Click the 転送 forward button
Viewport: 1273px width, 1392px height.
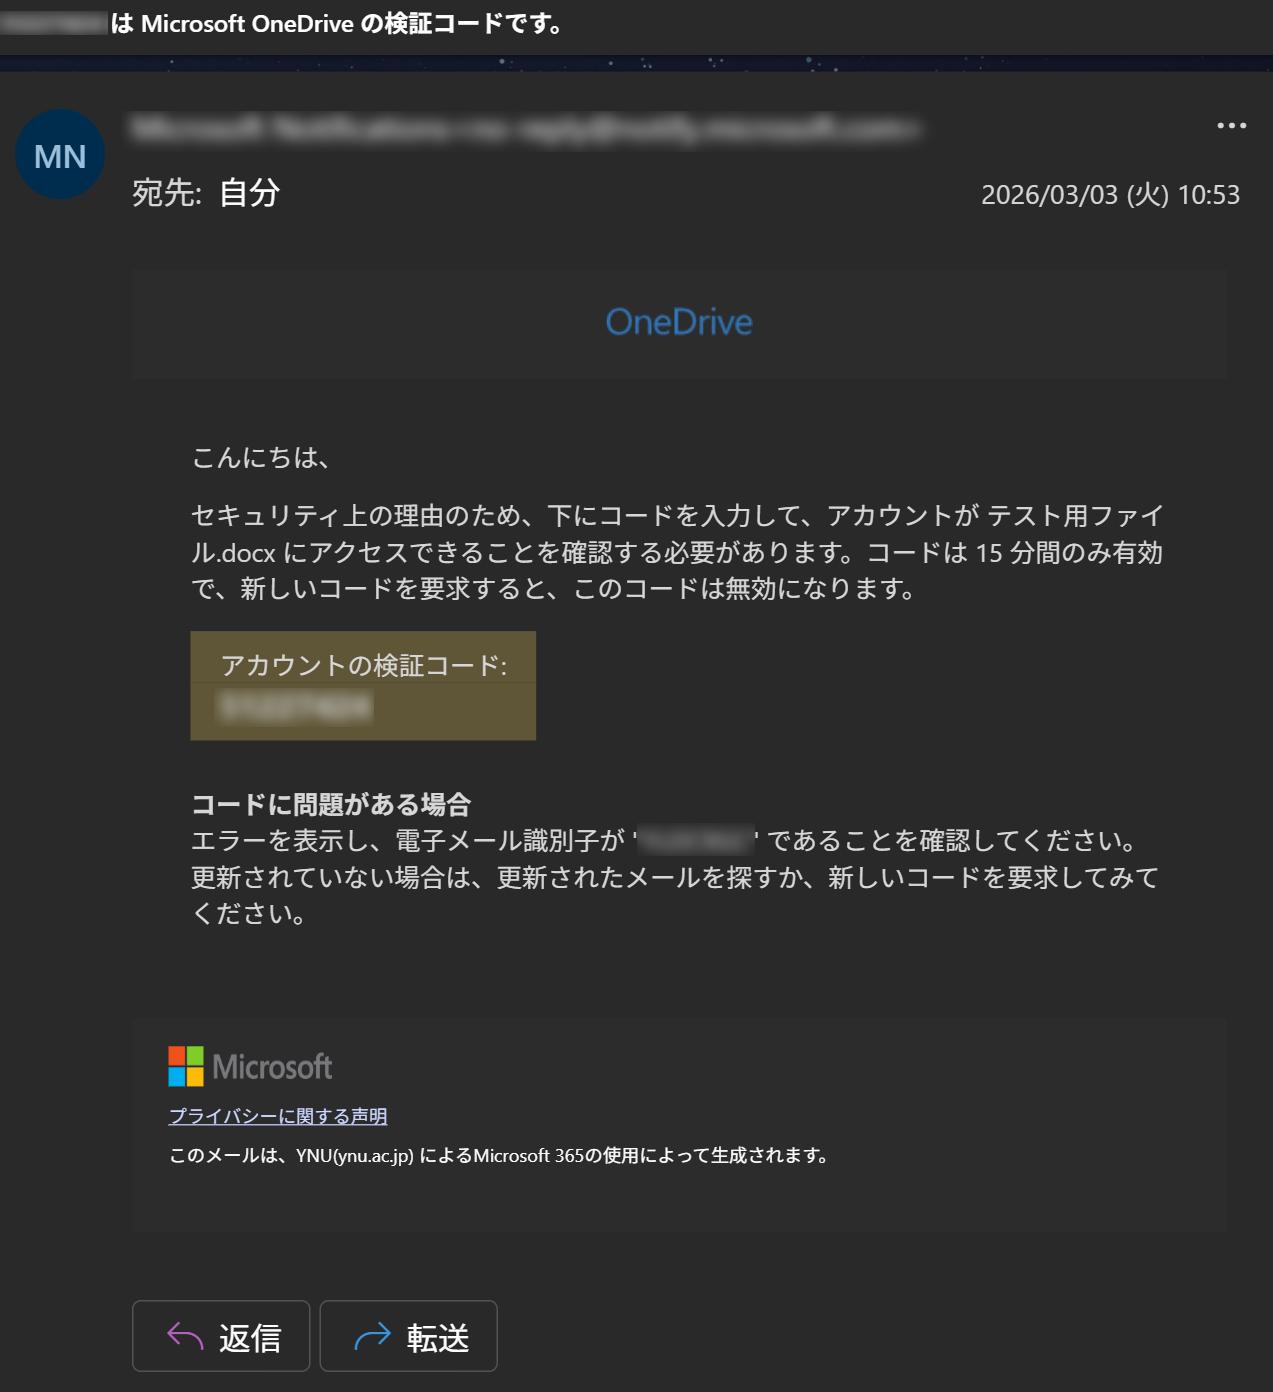[408, 1336]
